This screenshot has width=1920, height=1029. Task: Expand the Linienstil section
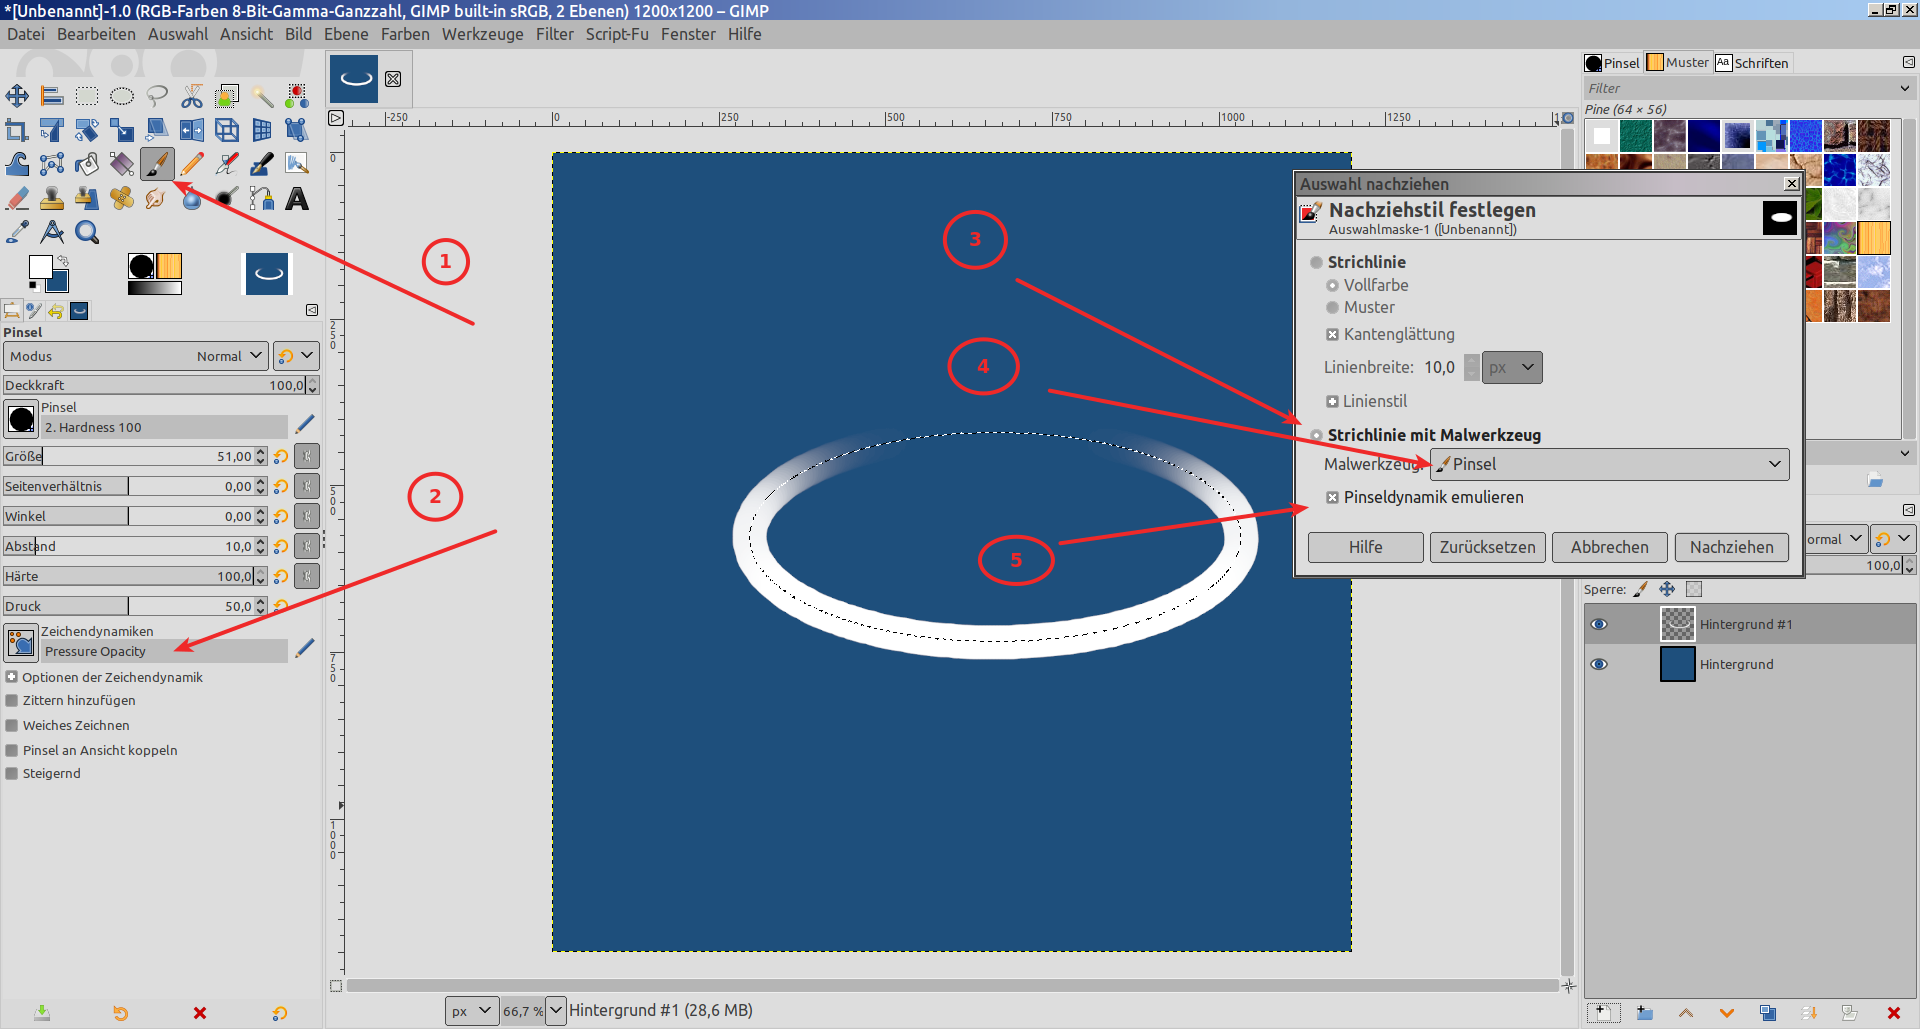[x=1332, y=401]
